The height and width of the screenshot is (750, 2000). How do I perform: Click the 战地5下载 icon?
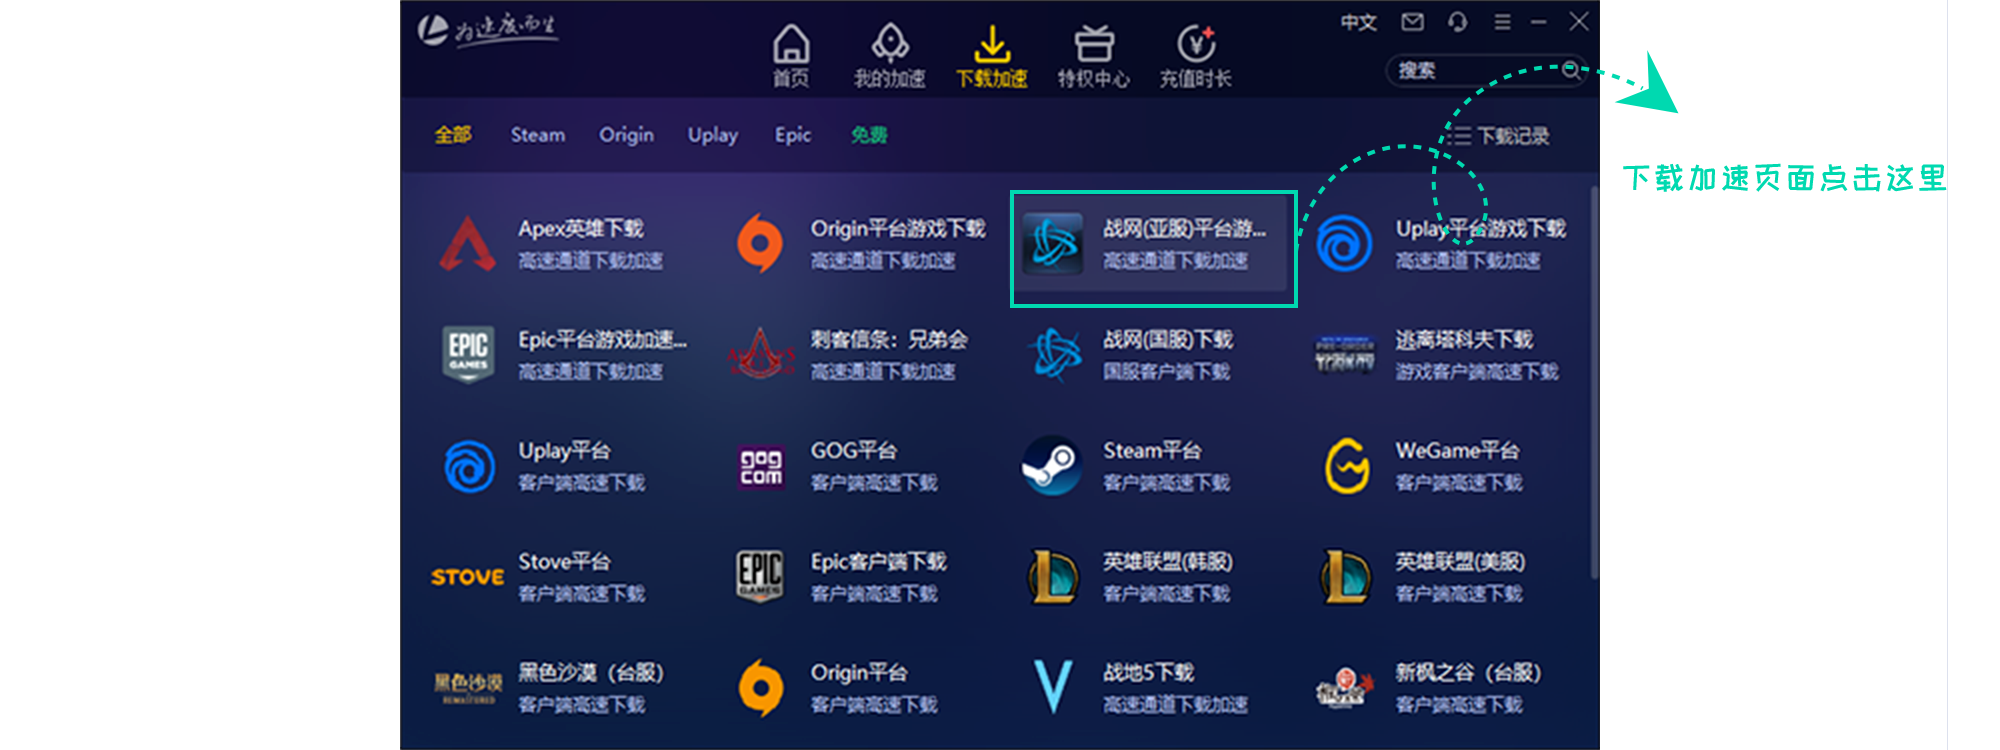(1053, 688)
